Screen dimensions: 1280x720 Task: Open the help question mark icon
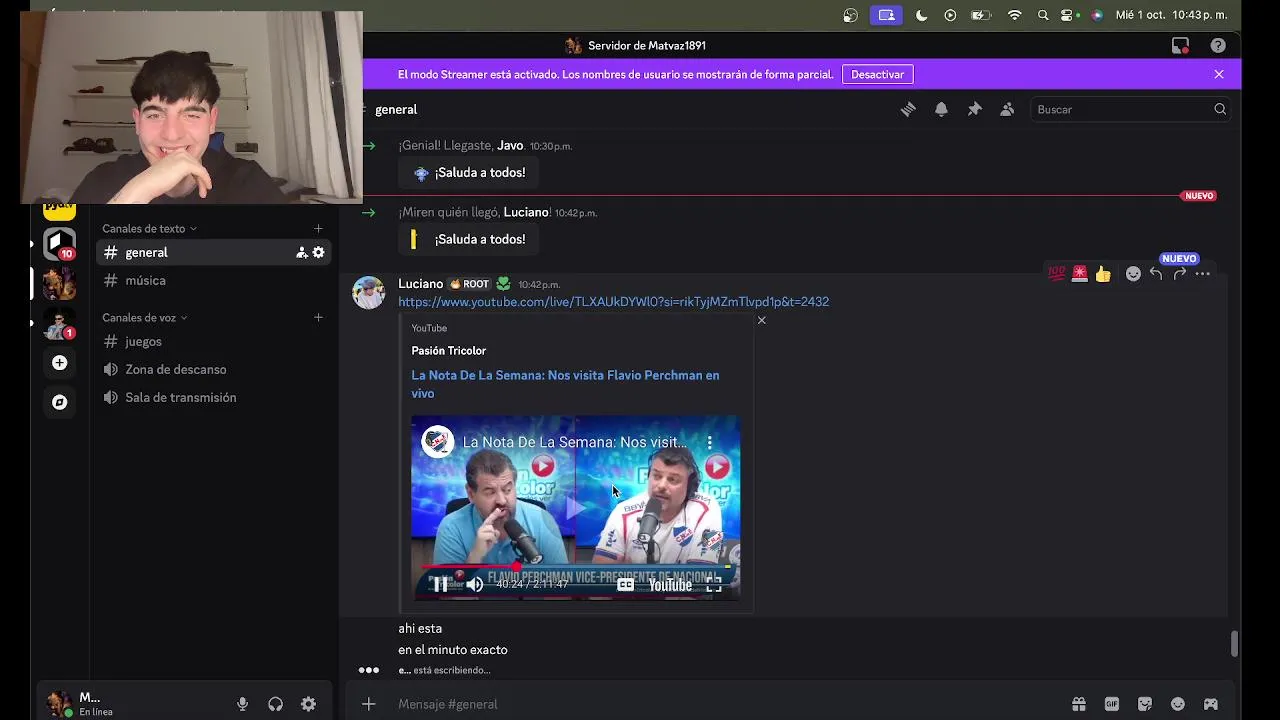1217,45
